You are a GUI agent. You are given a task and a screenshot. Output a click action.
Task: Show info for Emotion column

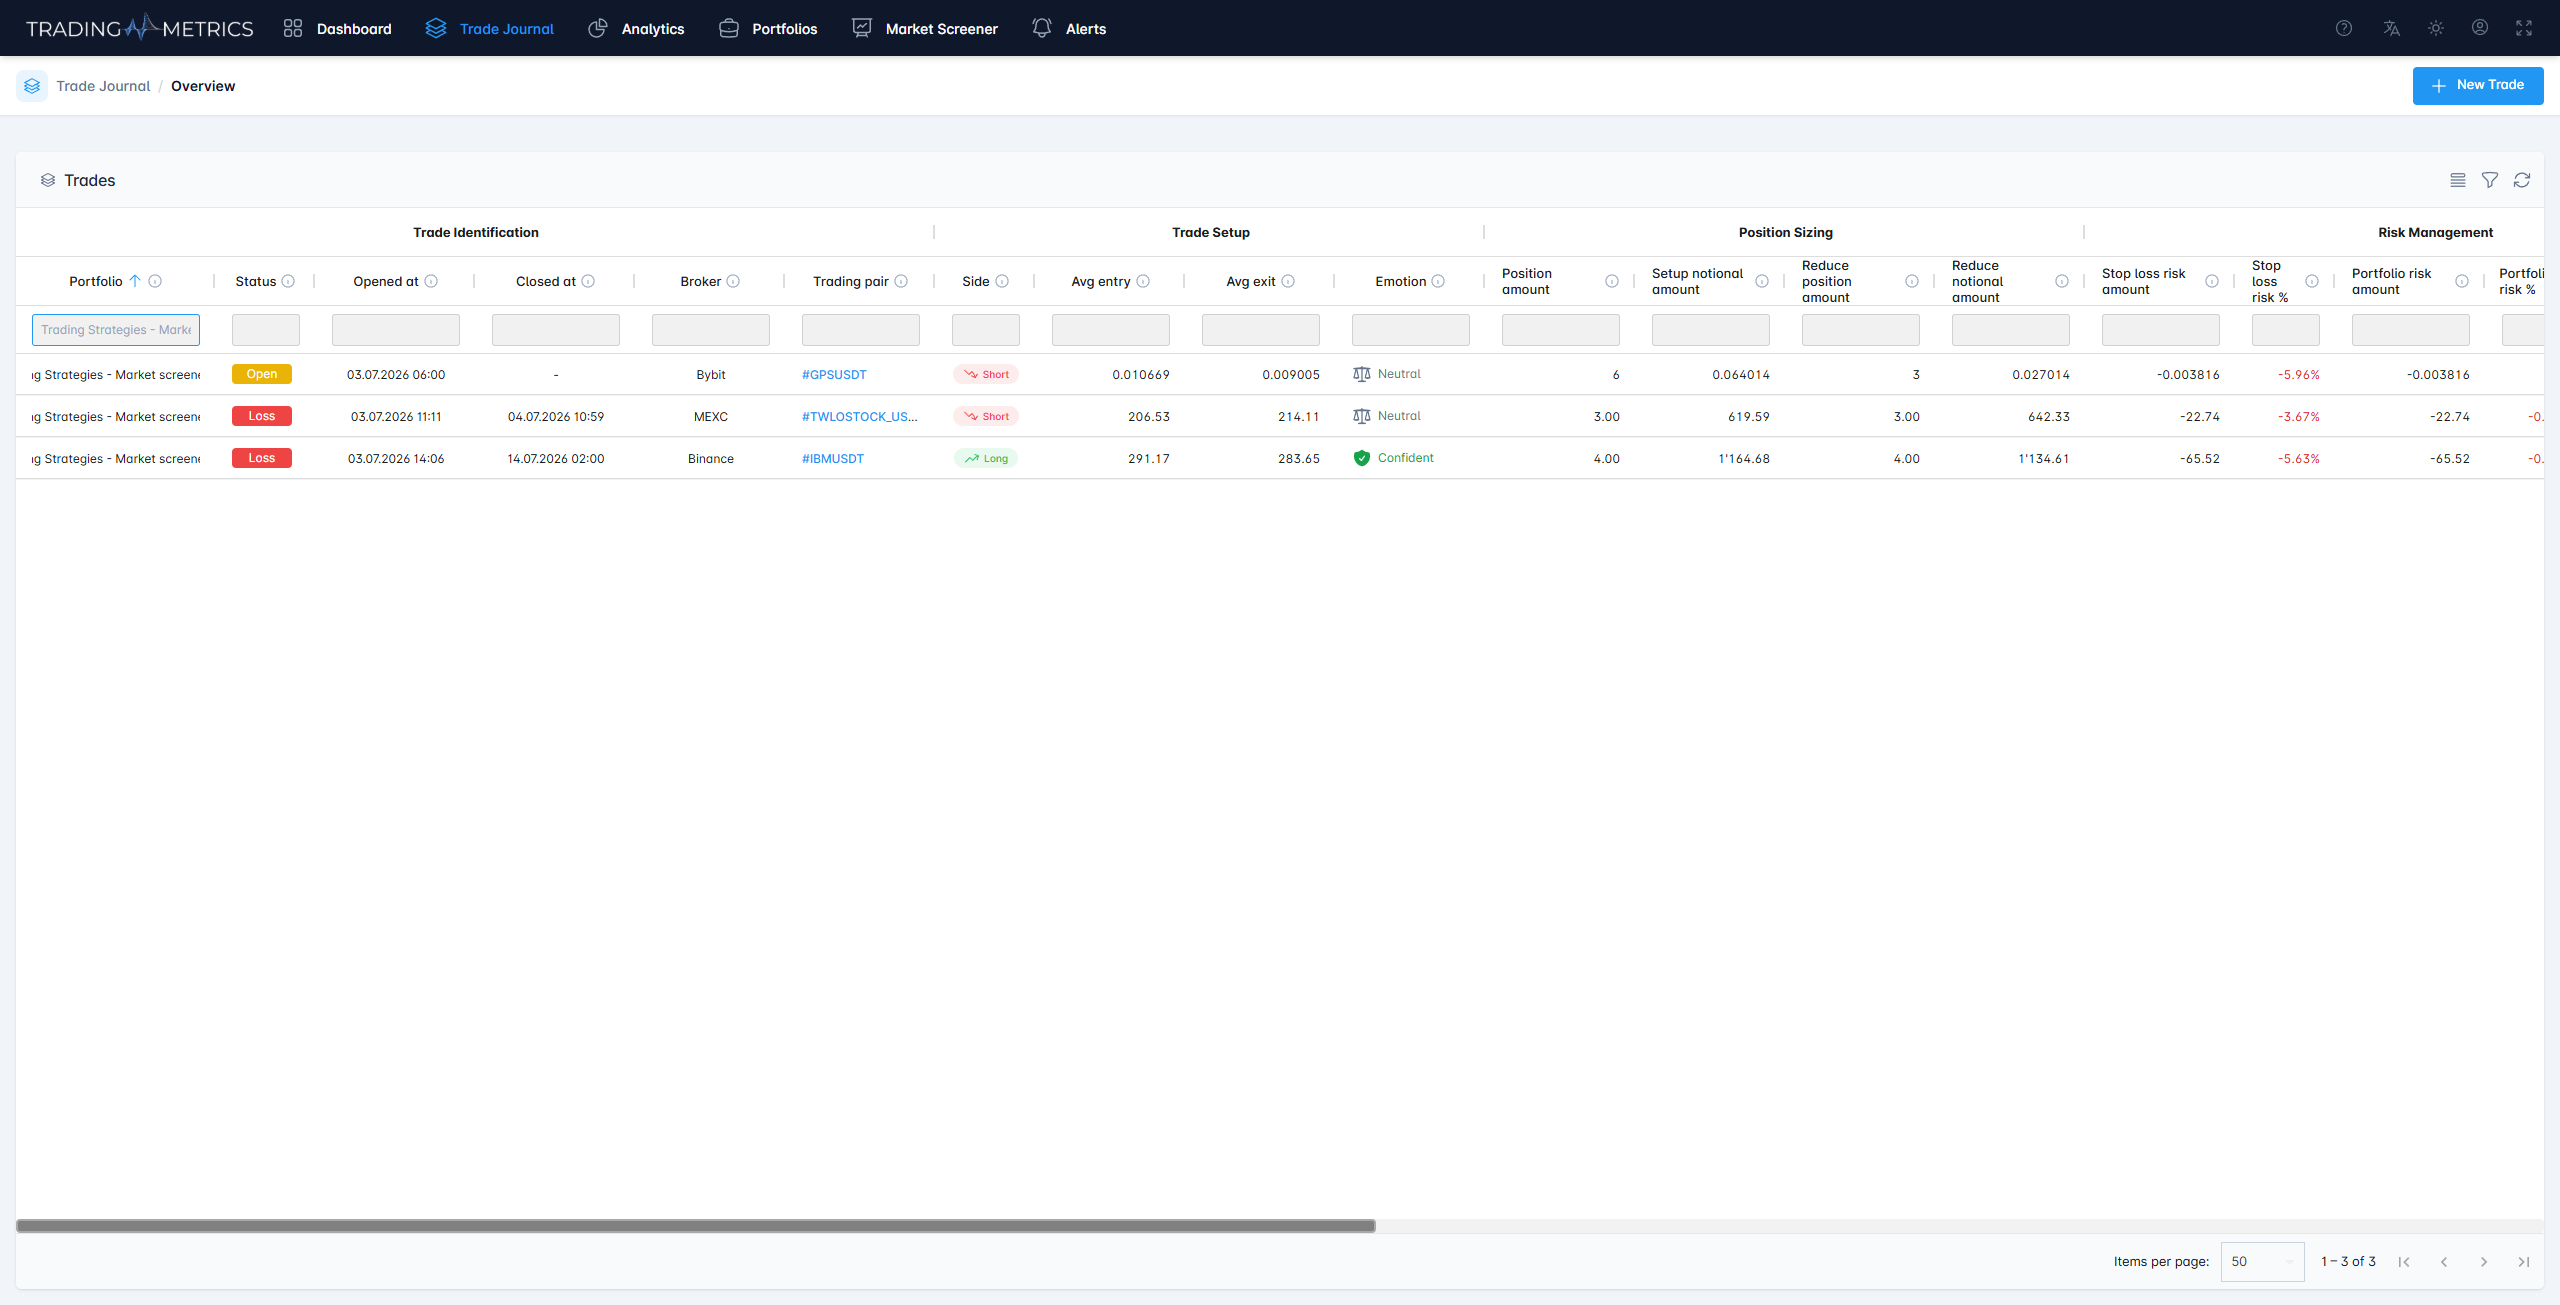point(1438,281)
